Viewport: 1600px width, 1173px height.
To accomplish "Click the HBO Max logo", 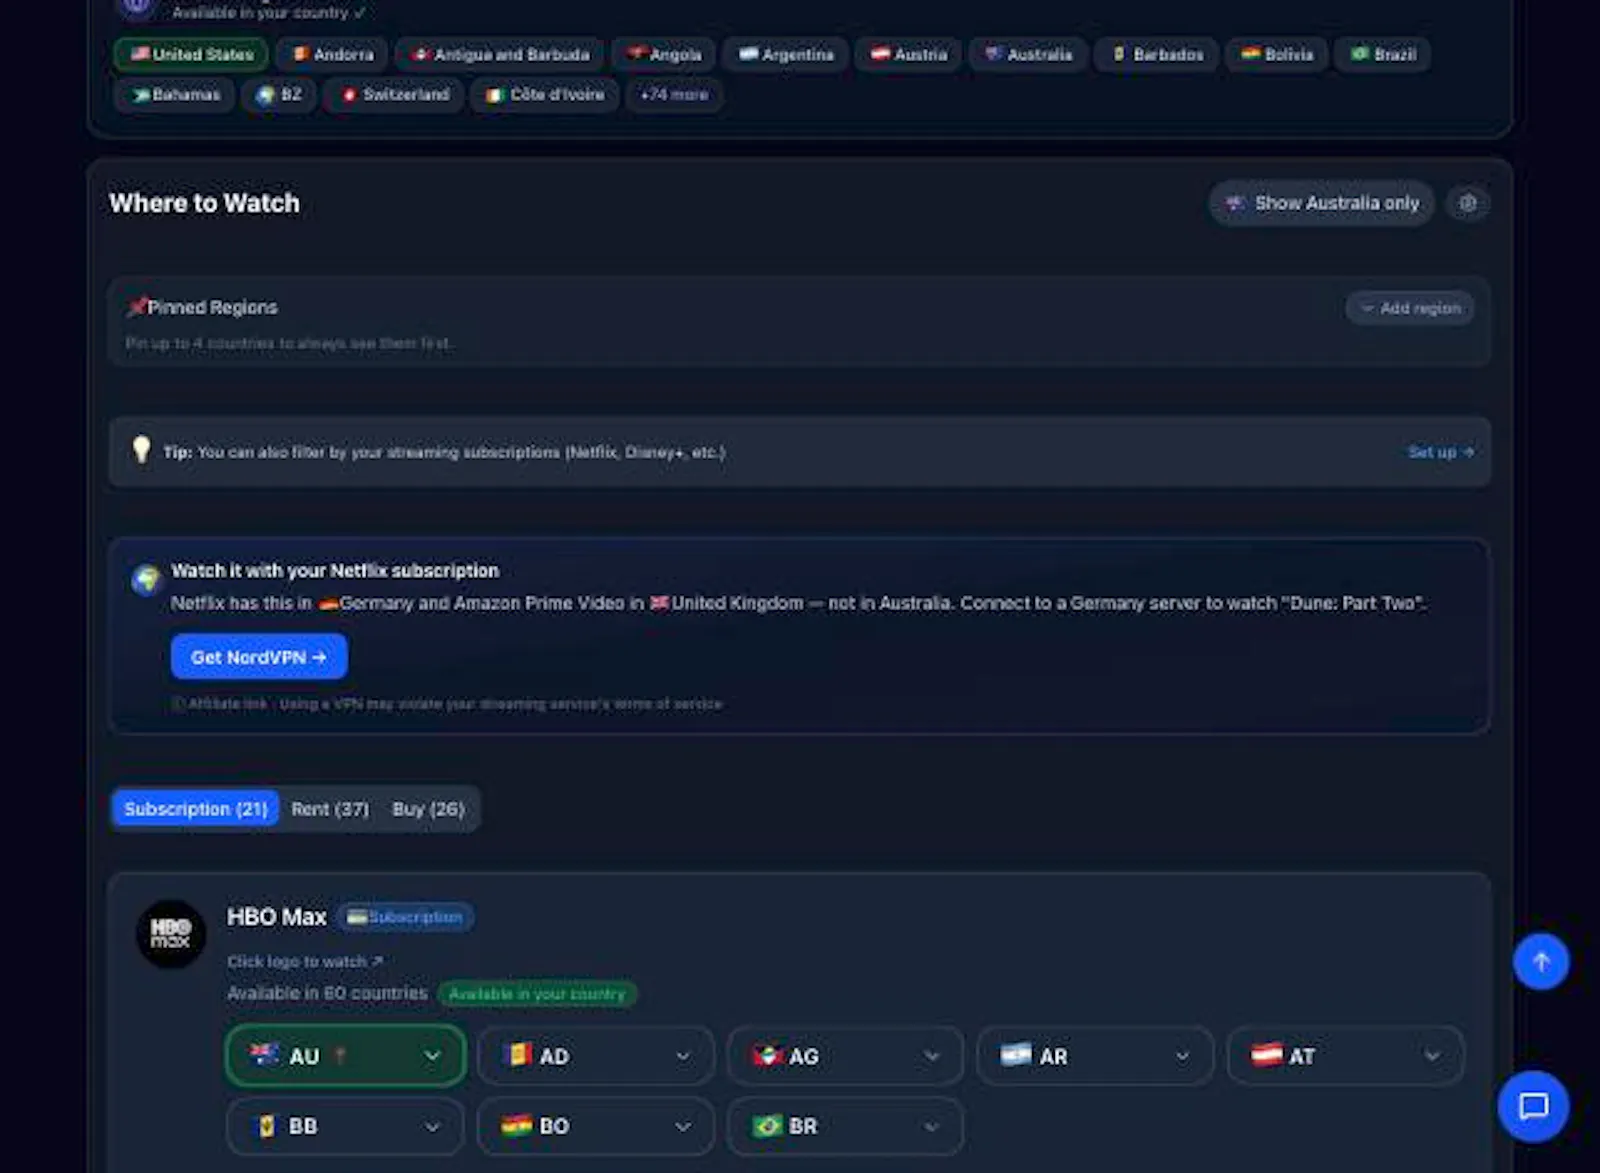I will click(171, 934).
